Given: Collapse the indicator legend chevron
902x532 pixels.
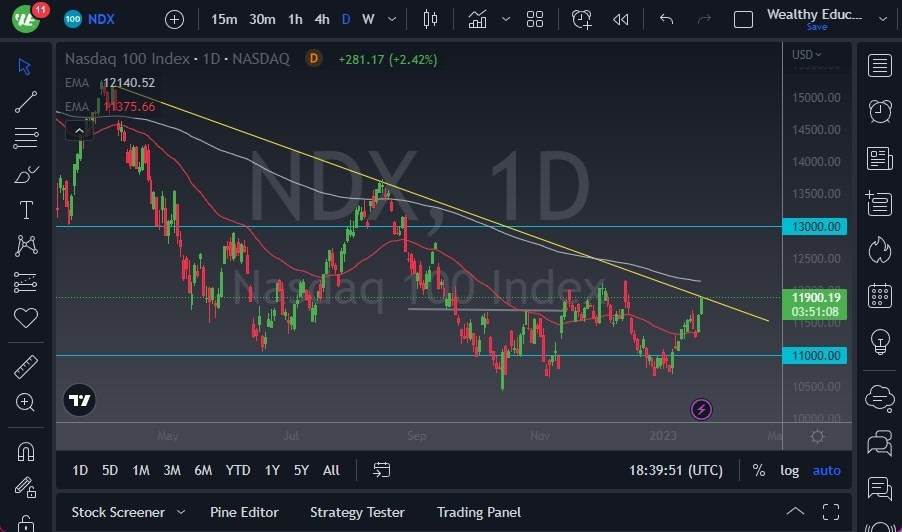Looking at the screenshot, I should (79, 131).
